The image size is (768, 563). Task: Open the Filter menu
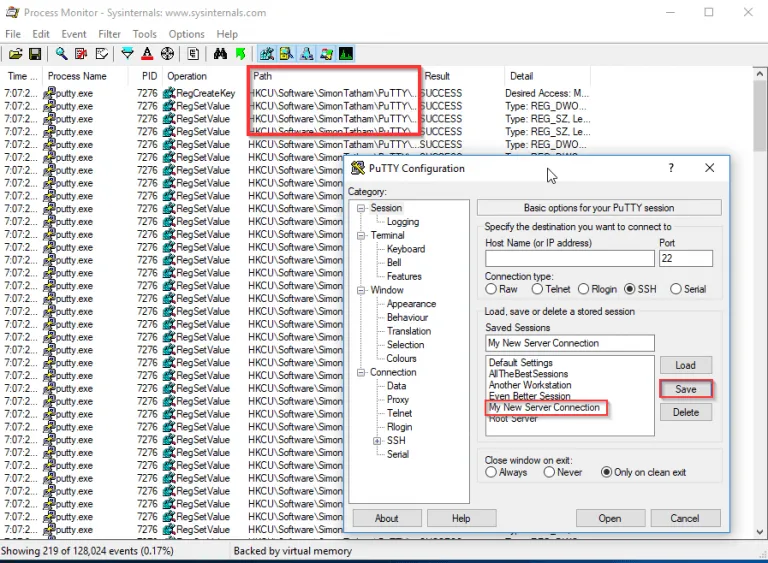[x=109, y=34]
